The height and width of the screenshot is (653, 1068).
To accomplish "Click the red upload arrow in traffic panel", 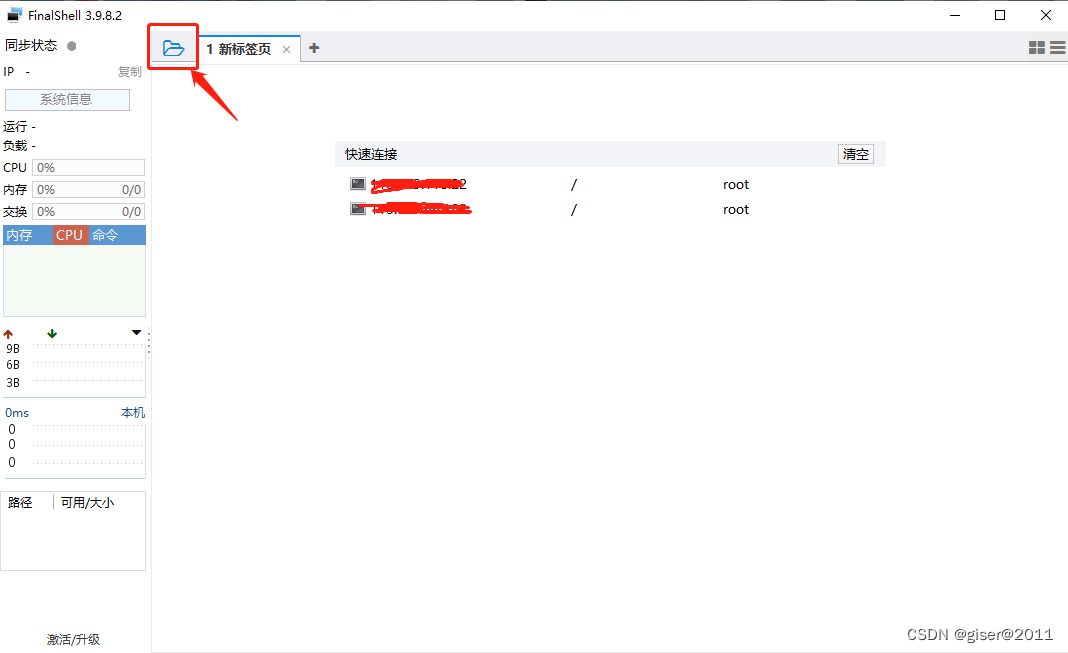I will point(9,332).
